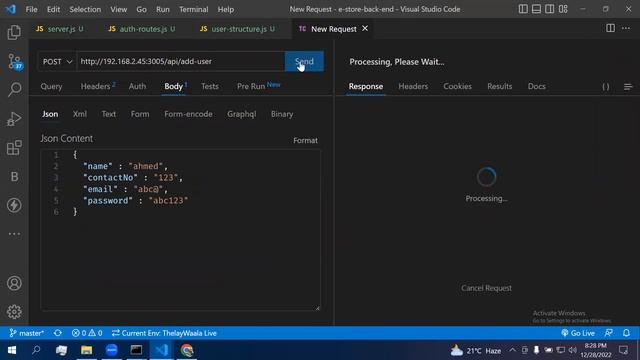
Task: Switch to the Query tab
Action: 51,87
